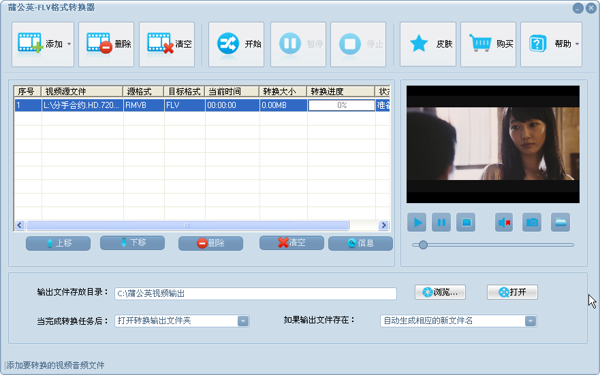Click the 清空 button below the list
The height and width of the screenshot is (375, 600).
[292, 243]
